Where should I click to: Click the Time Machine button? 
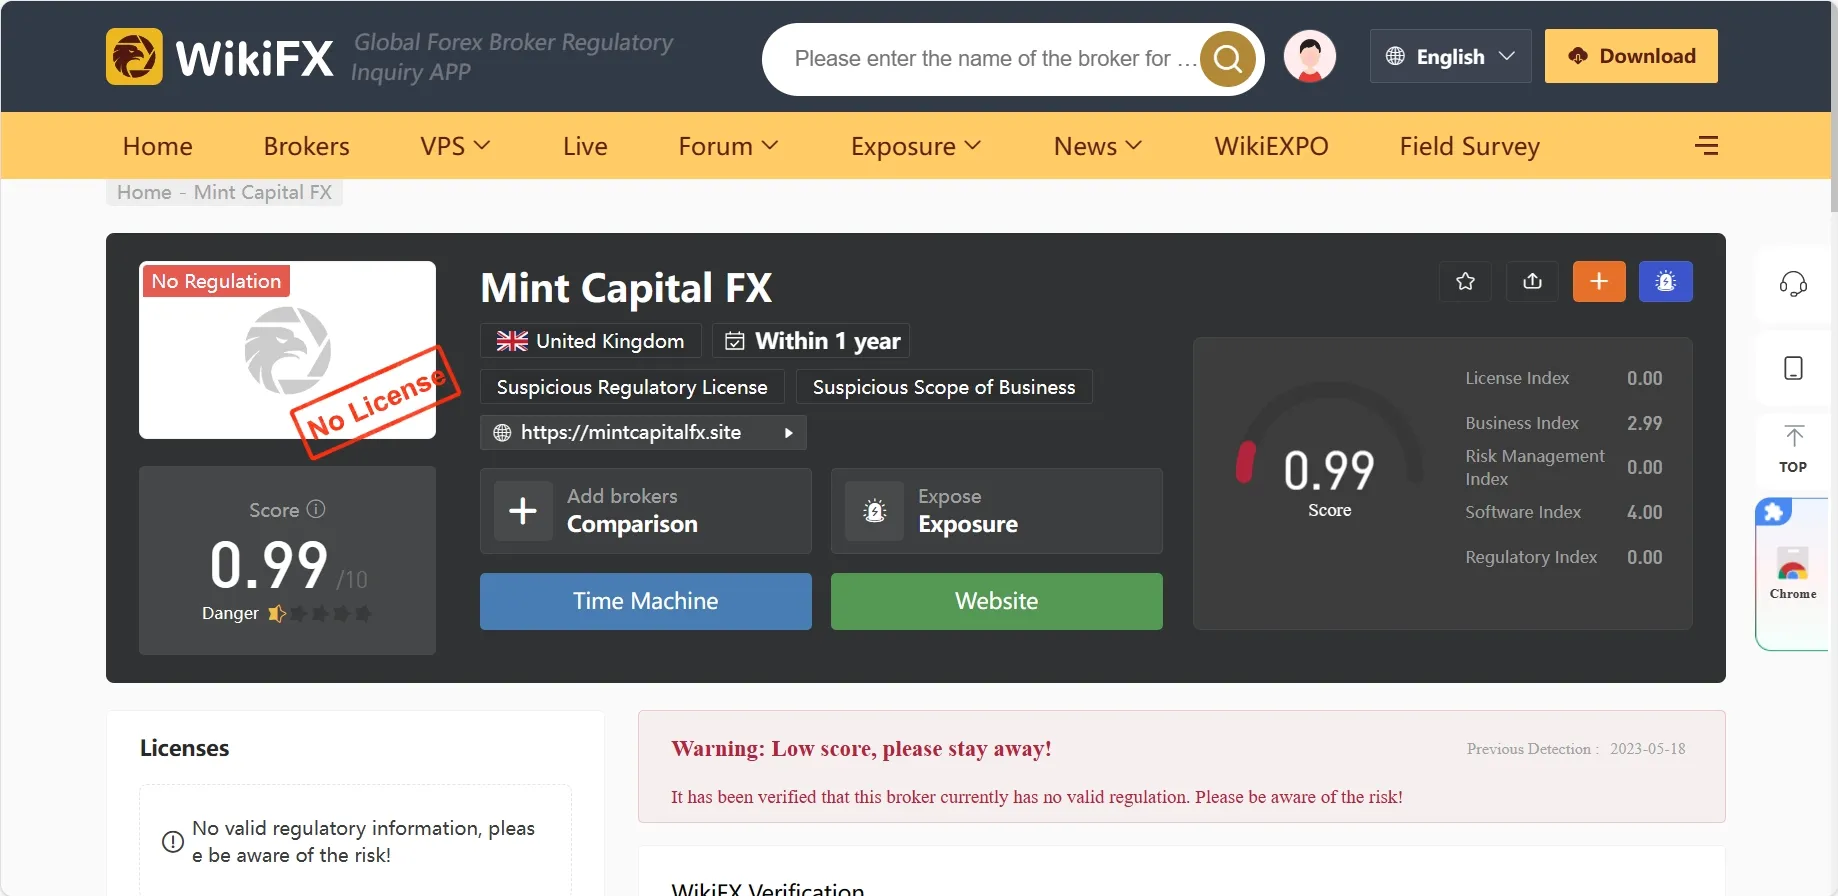646,601
